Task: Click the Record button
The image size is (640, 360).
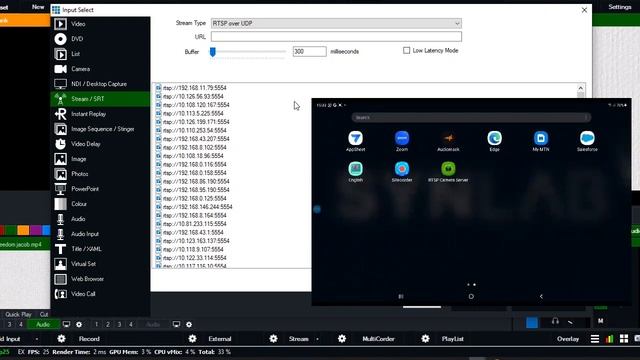Action: tap(89, 339)
